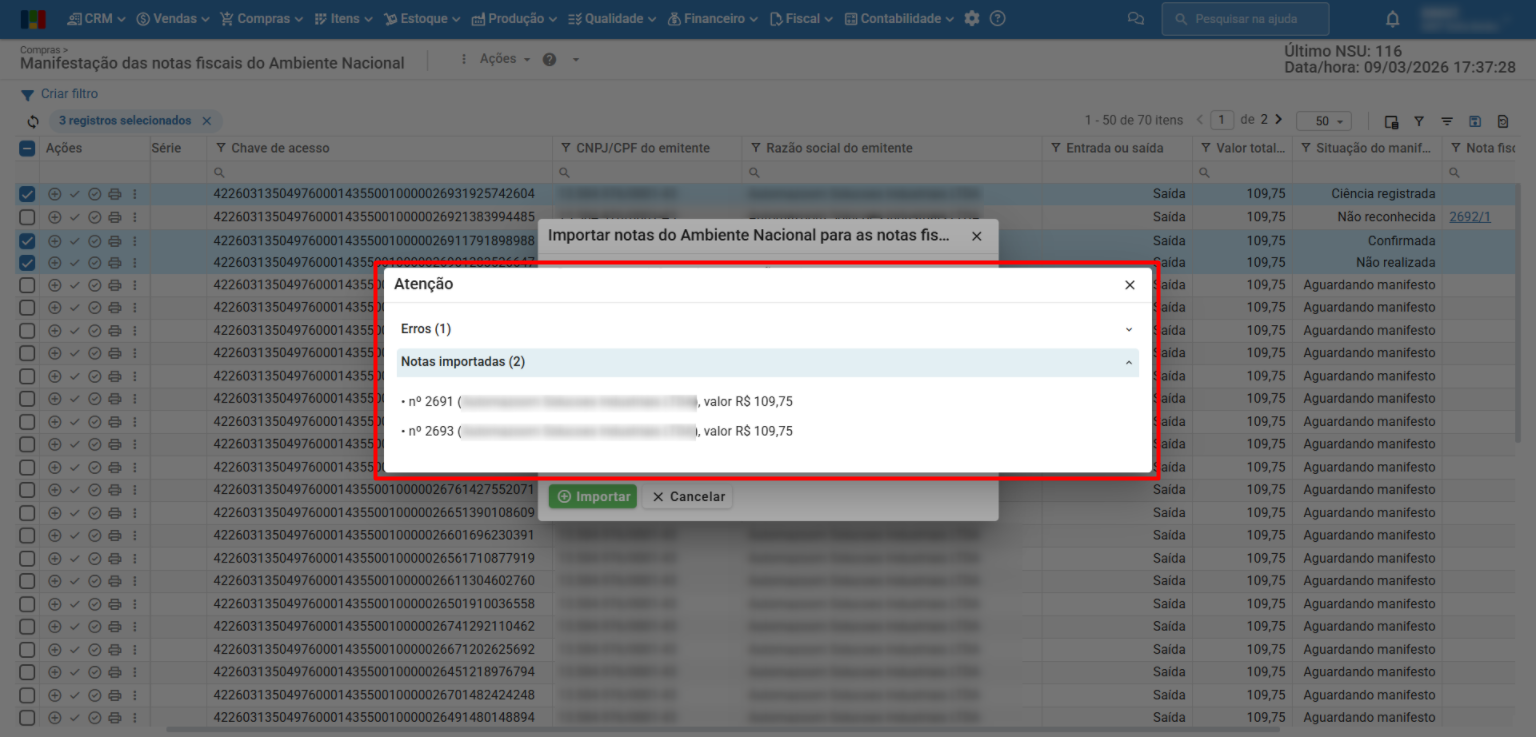The height and width of the screenshot is (737, 1536).
Task: Open the dropdown arrow beside the help icon
Action: (x=576, y=59)
